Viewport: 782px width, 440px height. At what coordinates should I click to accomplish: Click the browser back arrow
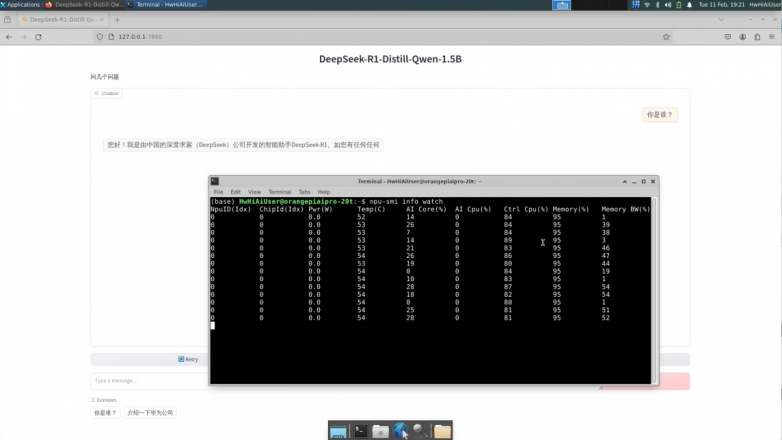click(x=9, y=37)
